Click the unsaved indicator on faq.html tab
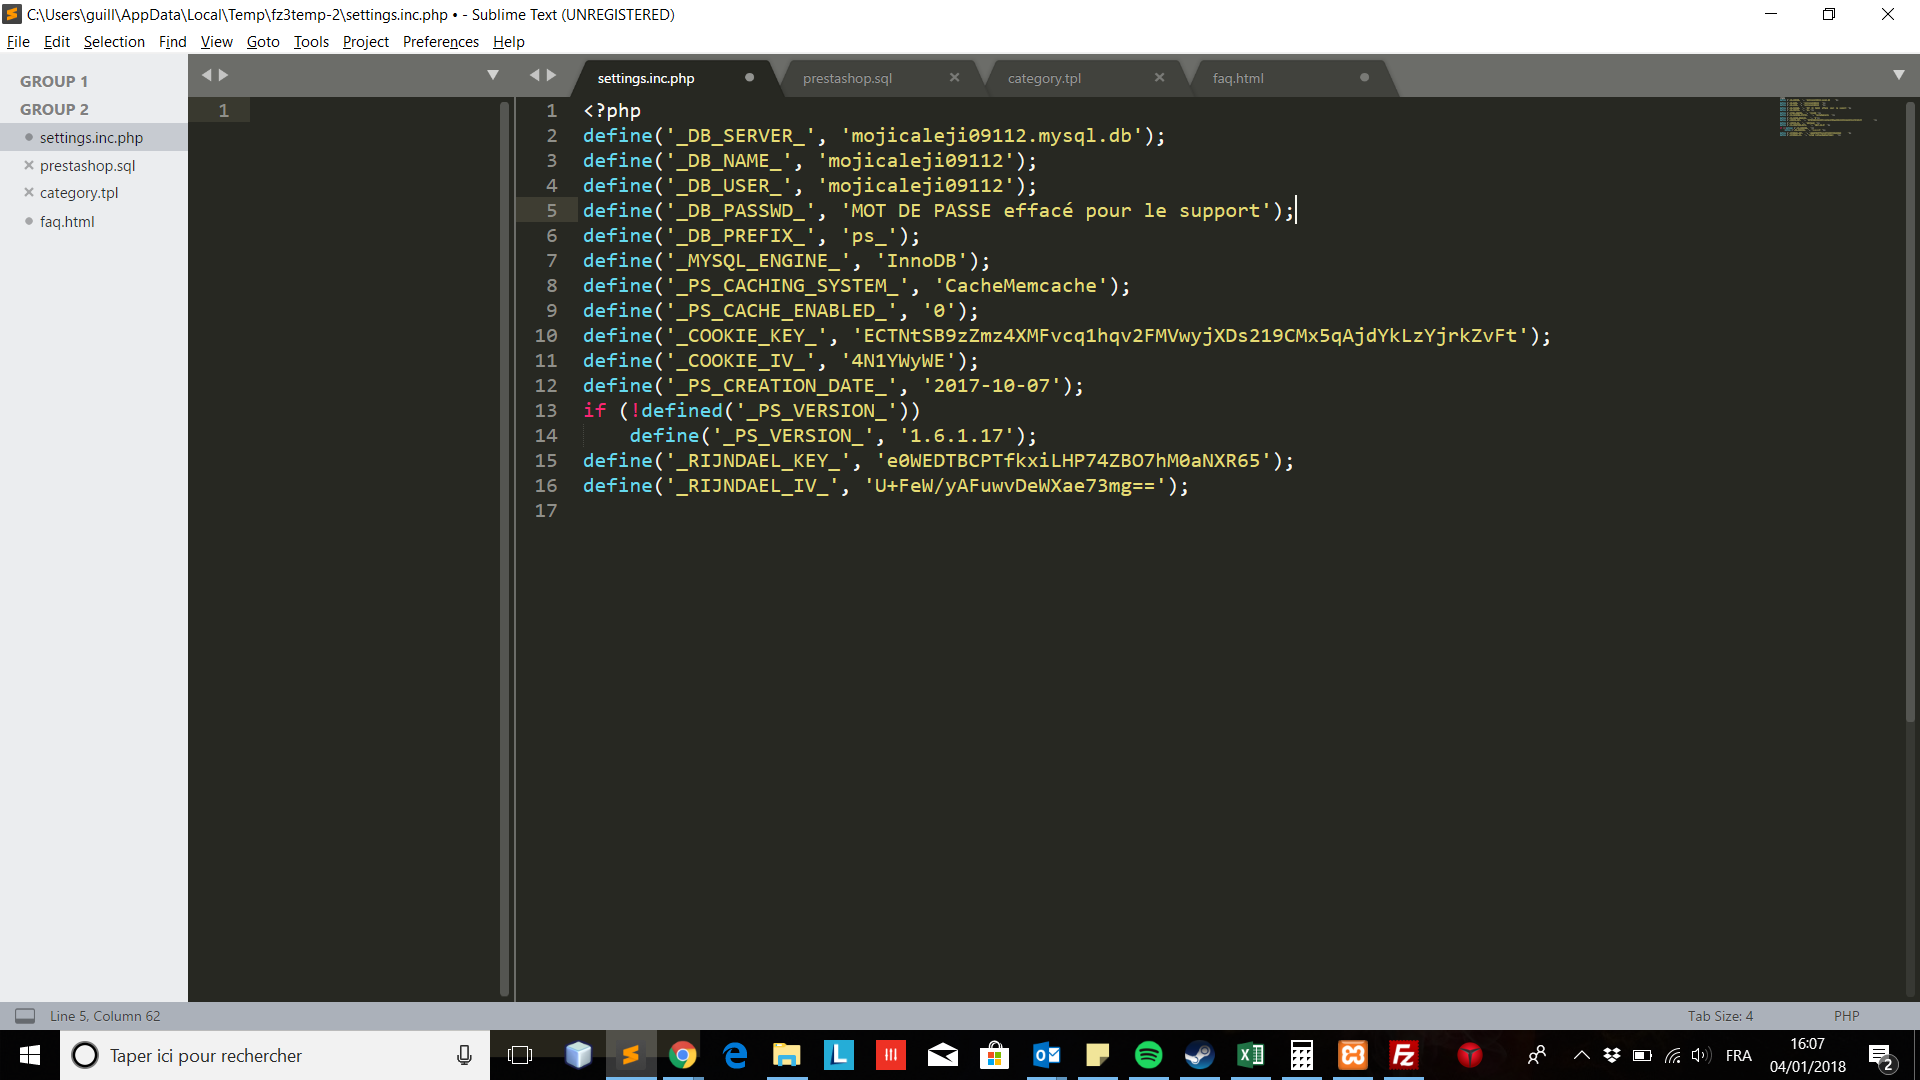Screen dimensions: 1920x1080 [x=1364, y=77]
